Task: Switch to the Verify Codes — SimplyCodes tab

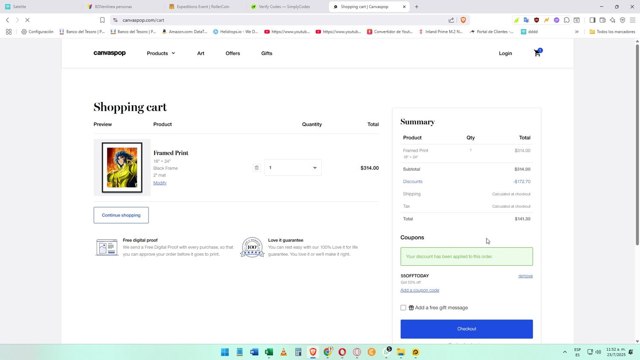Action: pos(284,7)
